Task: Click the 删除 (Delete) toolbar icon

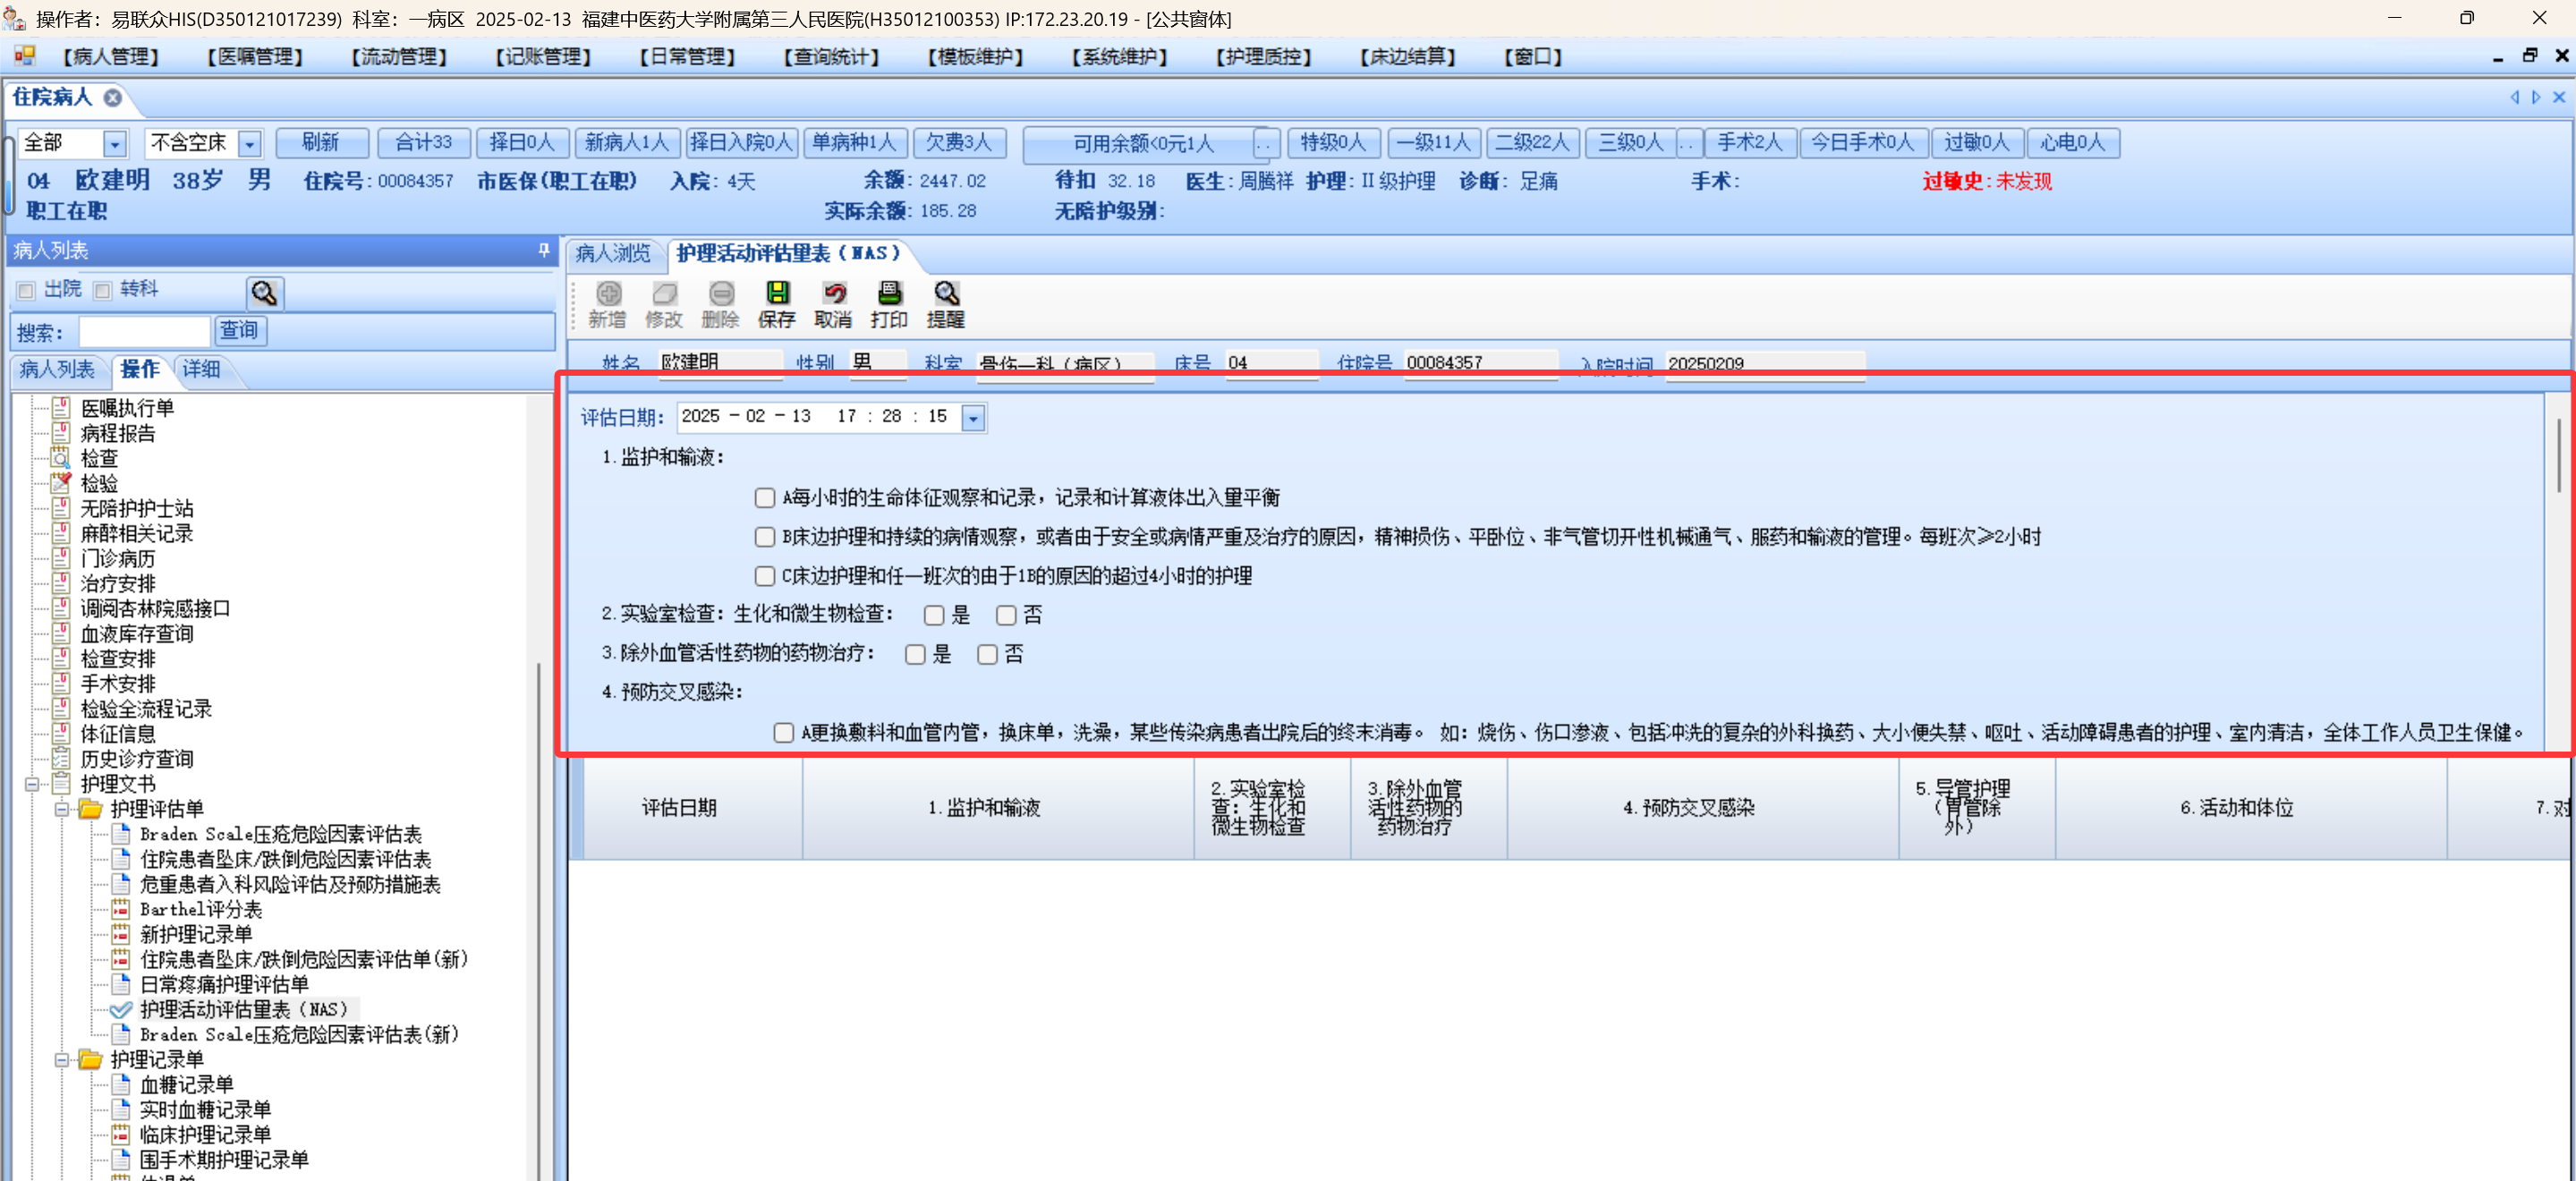Action: click(x=720, y=294)
